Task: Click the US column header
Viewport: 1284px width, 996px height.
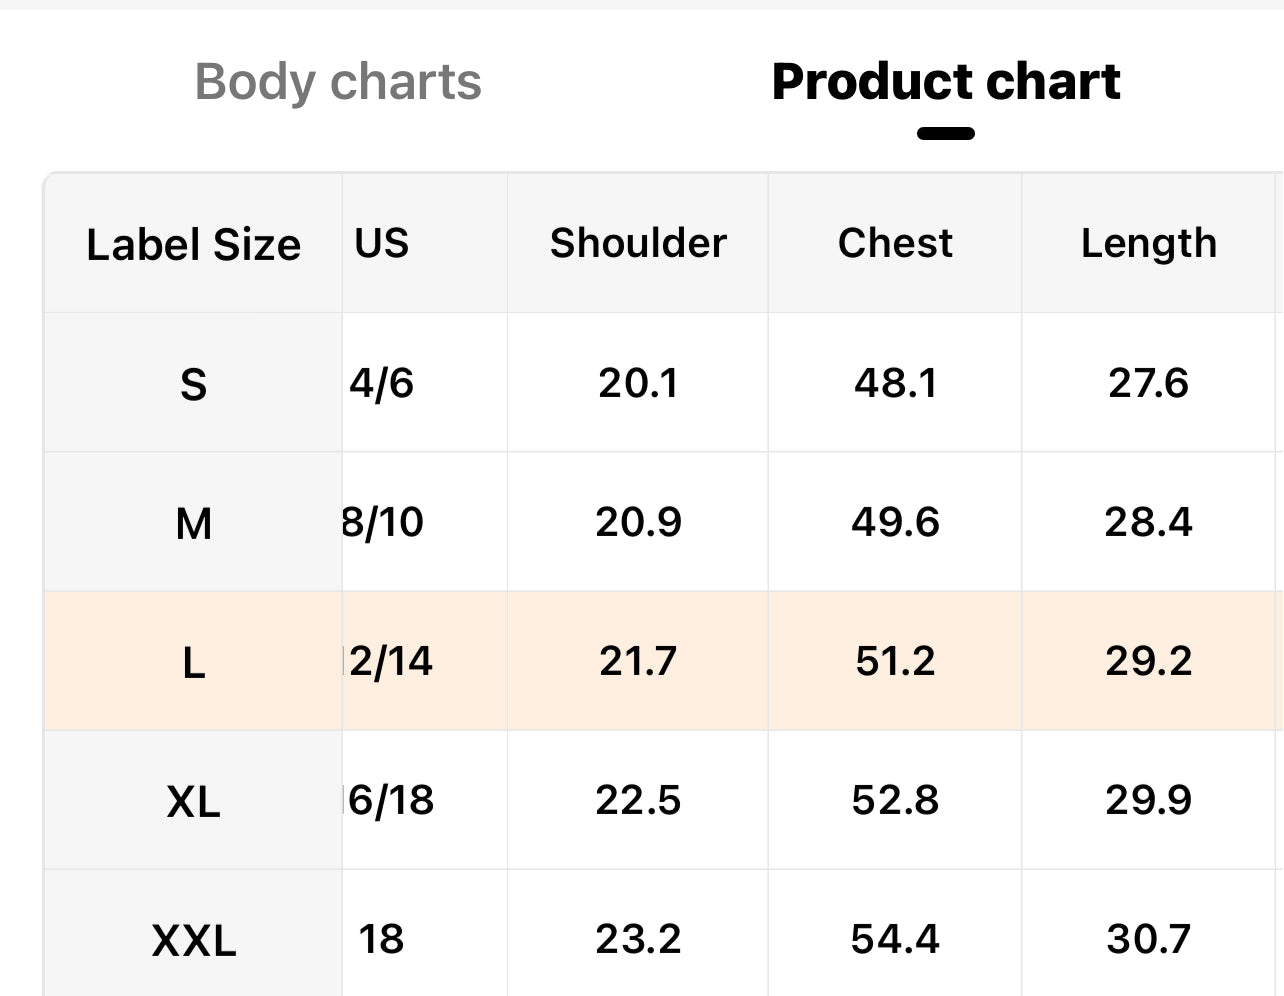Action: 382,244
